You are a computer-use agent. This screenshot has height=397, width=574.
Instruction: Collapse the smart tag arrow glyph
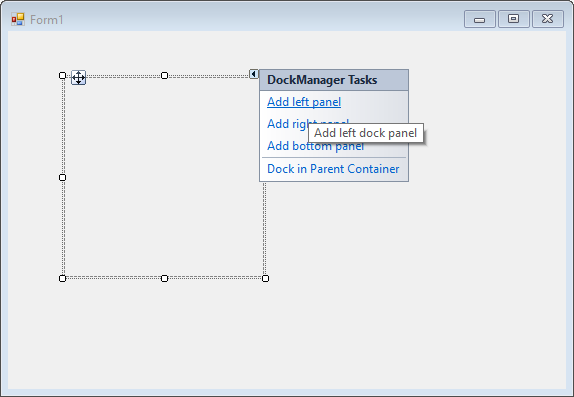coord(254,74)
